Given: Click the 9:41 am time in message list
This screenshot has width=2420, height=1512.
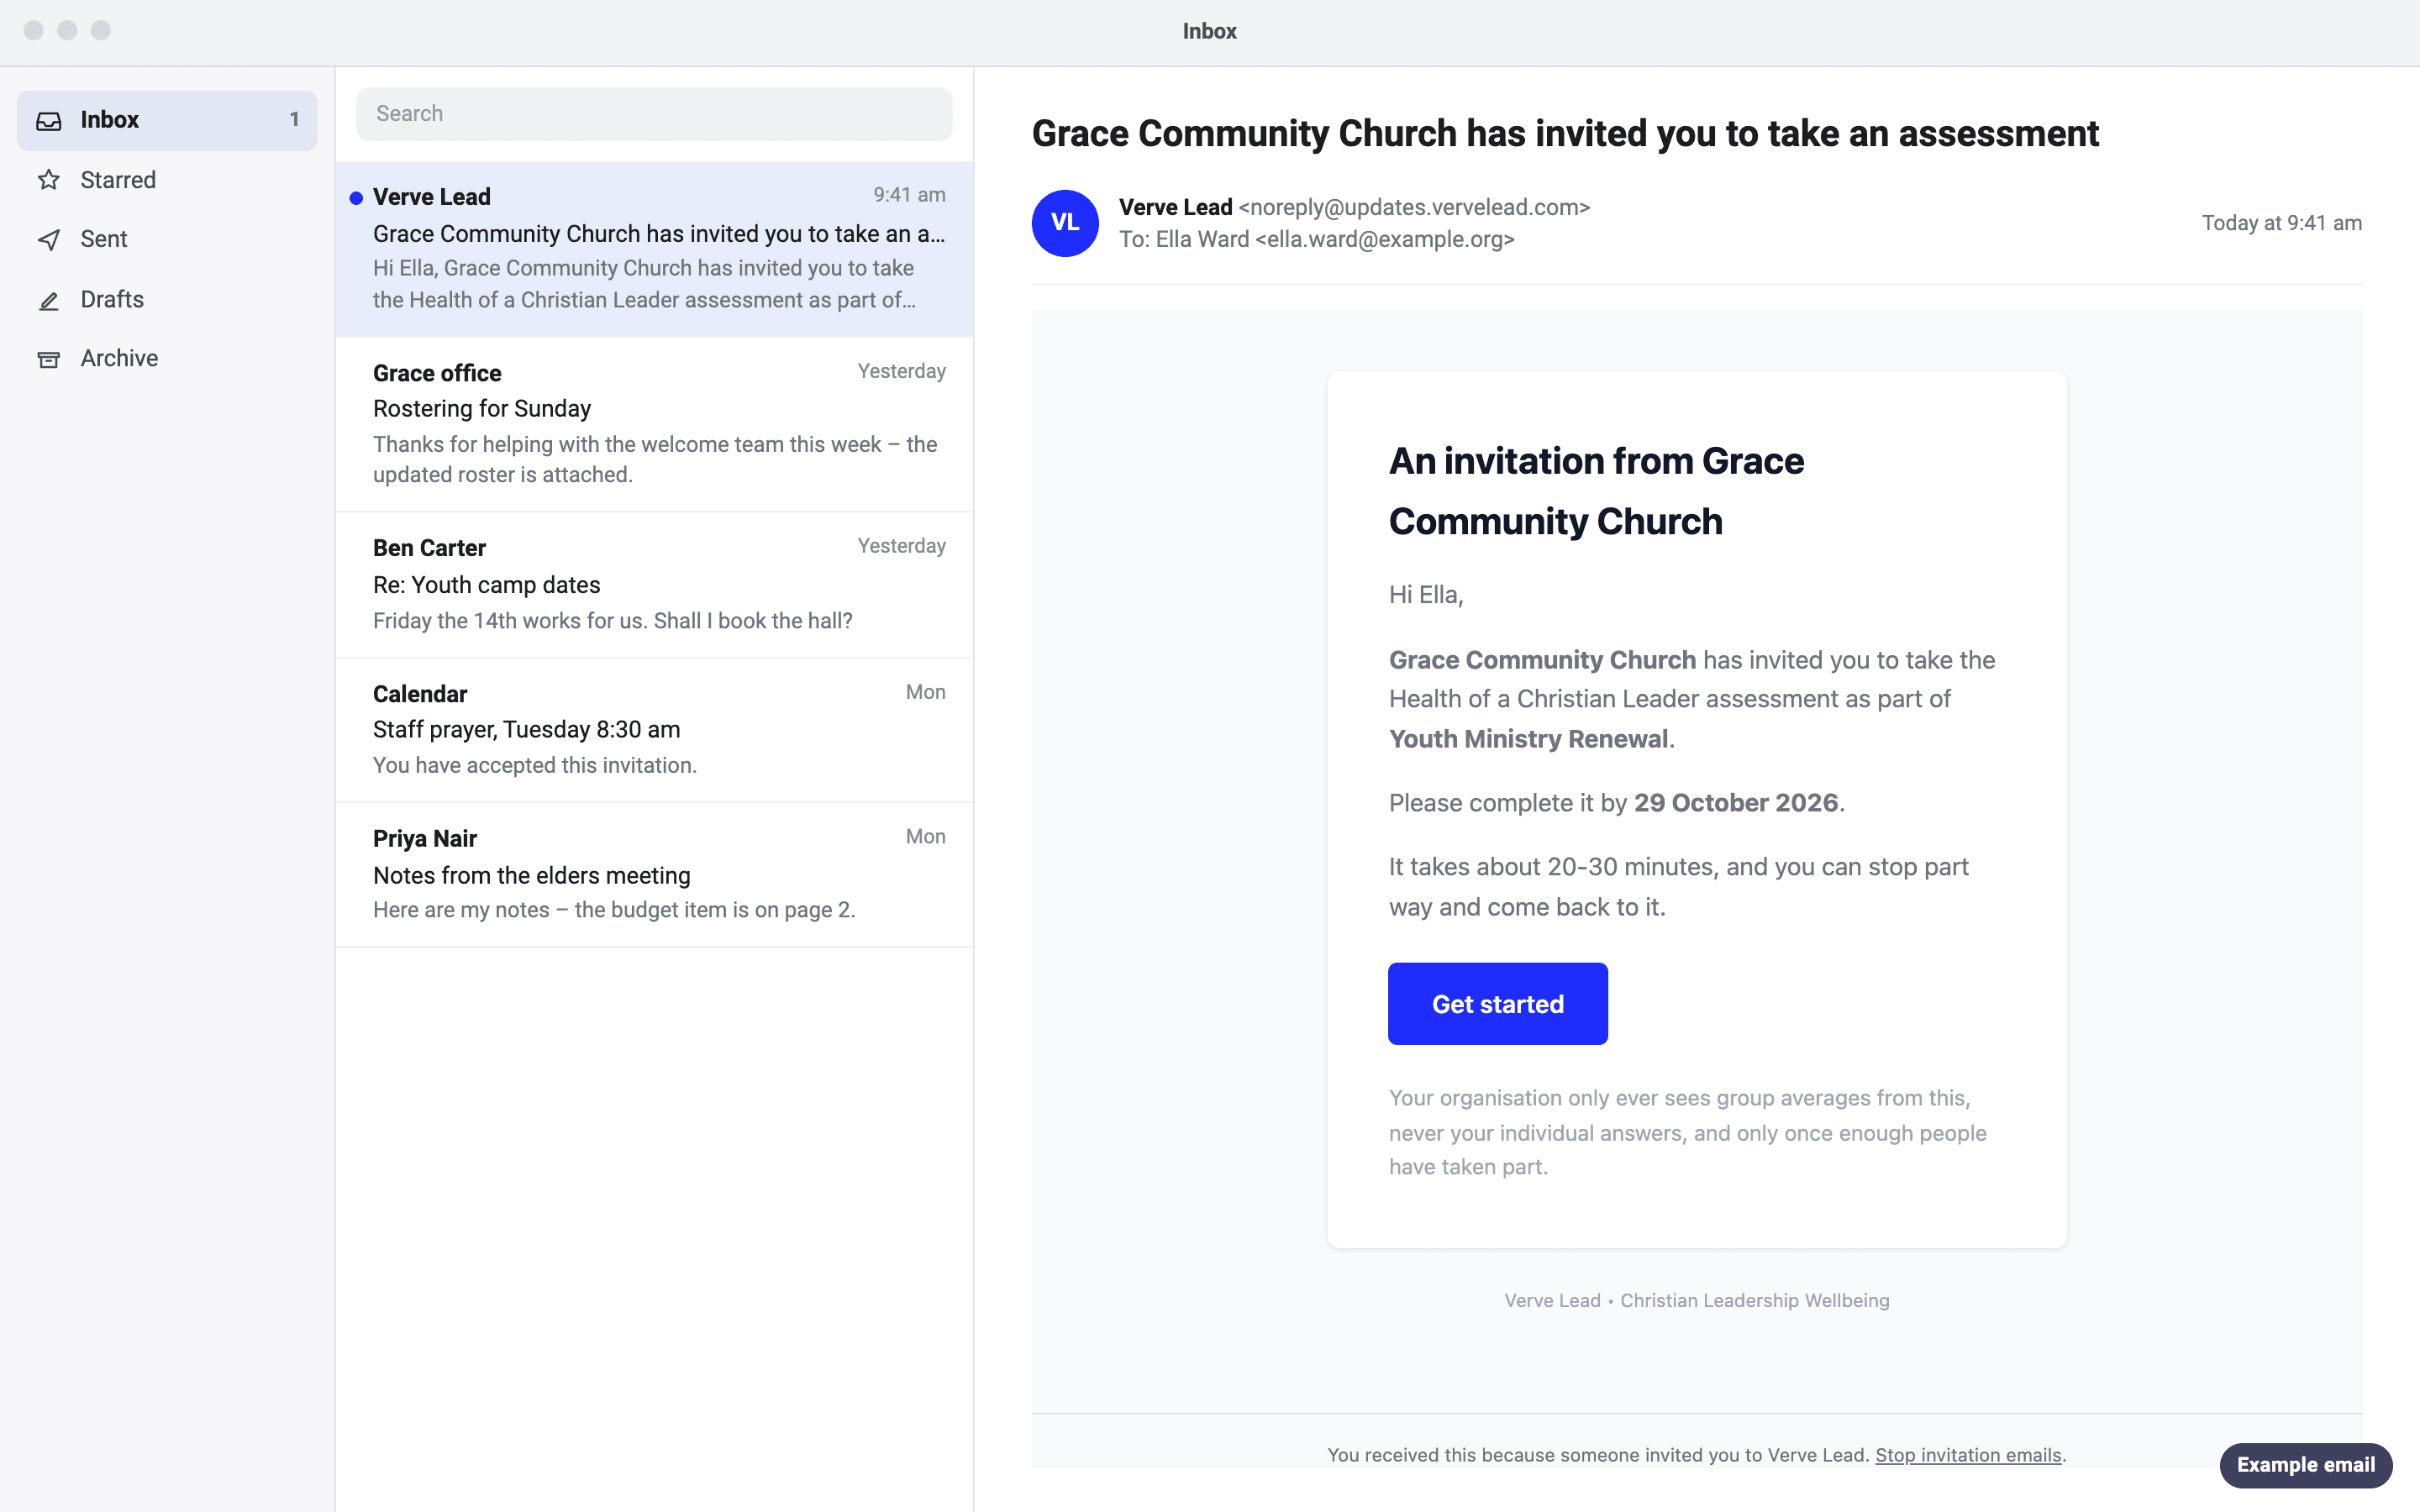Looking at the screenshot, I should point(909,195).
